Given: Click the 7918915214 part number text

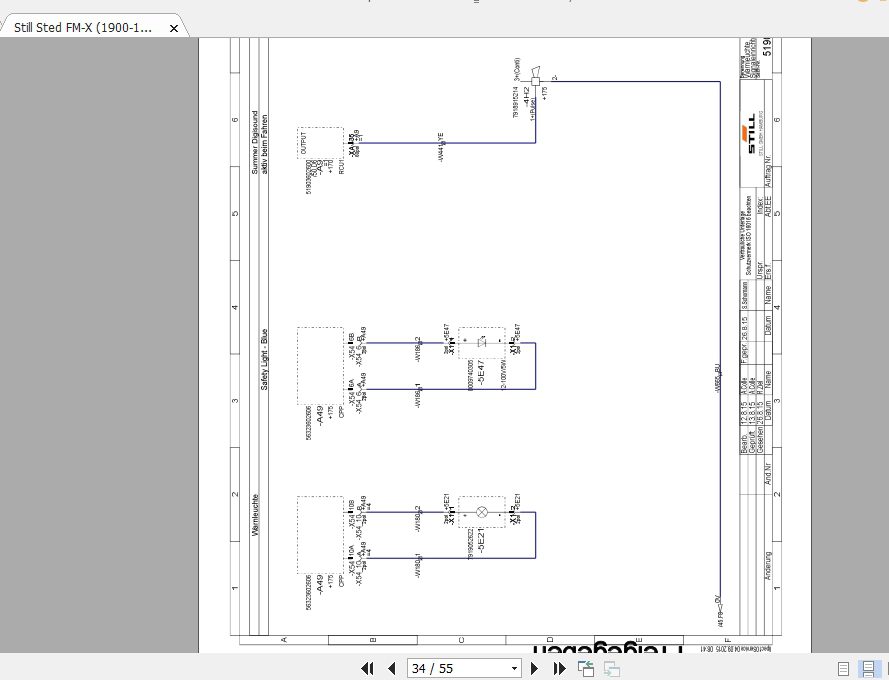Looking at the screenshot, I should pyautogui.click(x=516, y=101).
